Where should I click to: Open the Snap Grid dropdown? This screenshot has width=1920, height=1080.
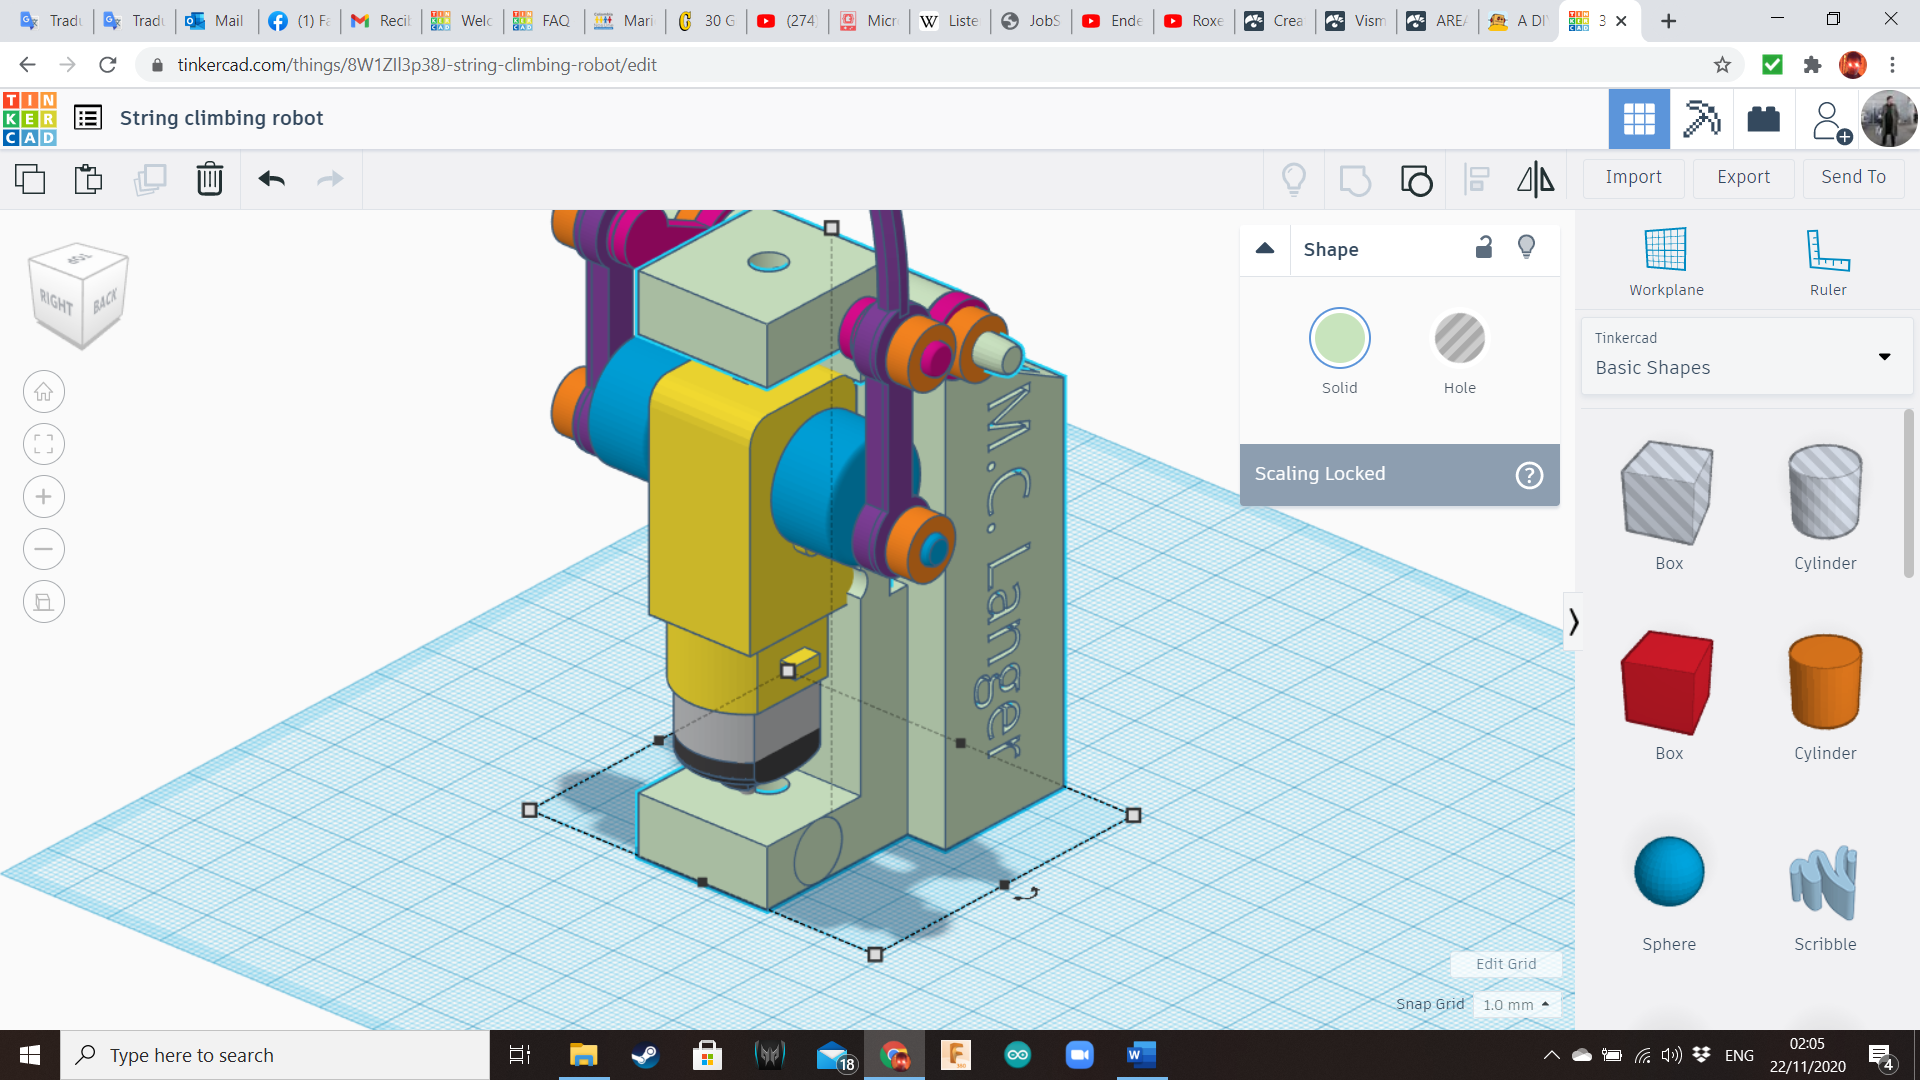pos(1516,1004)
